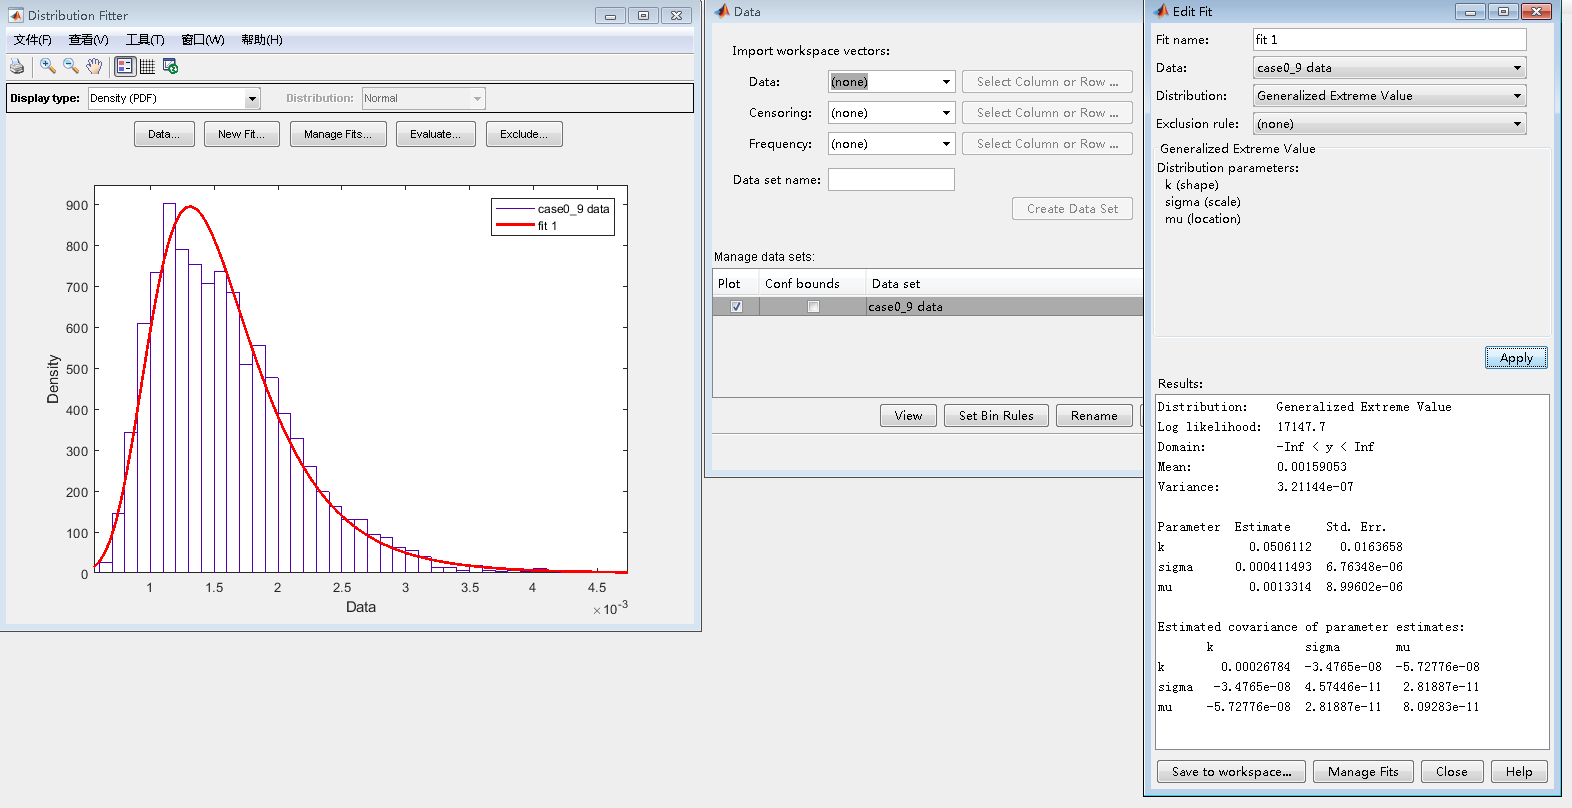Image resolution: width=1572 pixels, height=808 pixels.
Task: Print the figure via printer icon
Action: click(17, 66)
